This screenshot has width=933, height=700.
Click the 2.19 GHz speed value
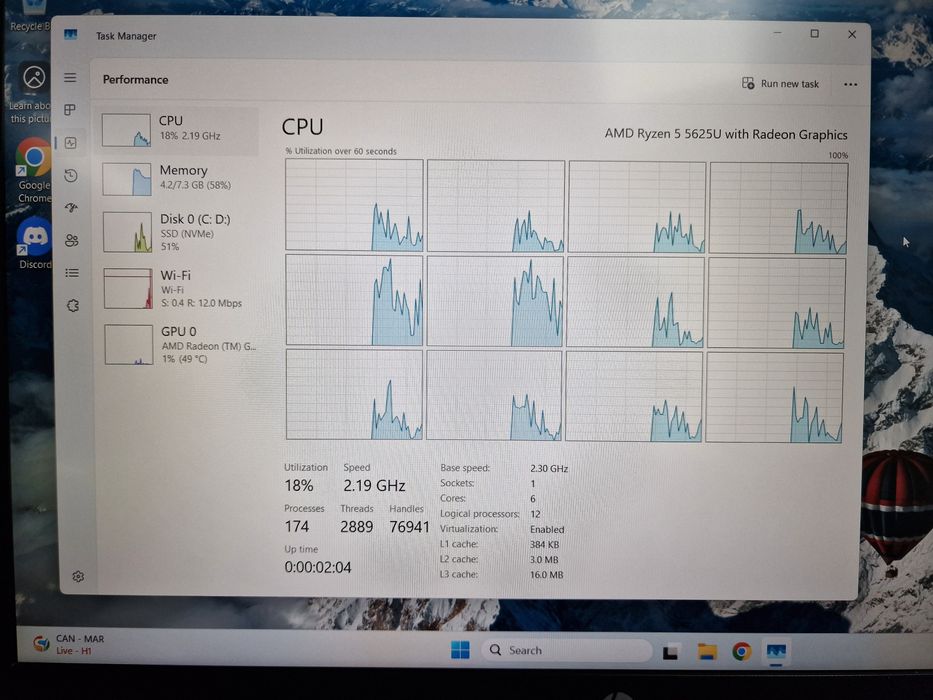pos(374,486)
